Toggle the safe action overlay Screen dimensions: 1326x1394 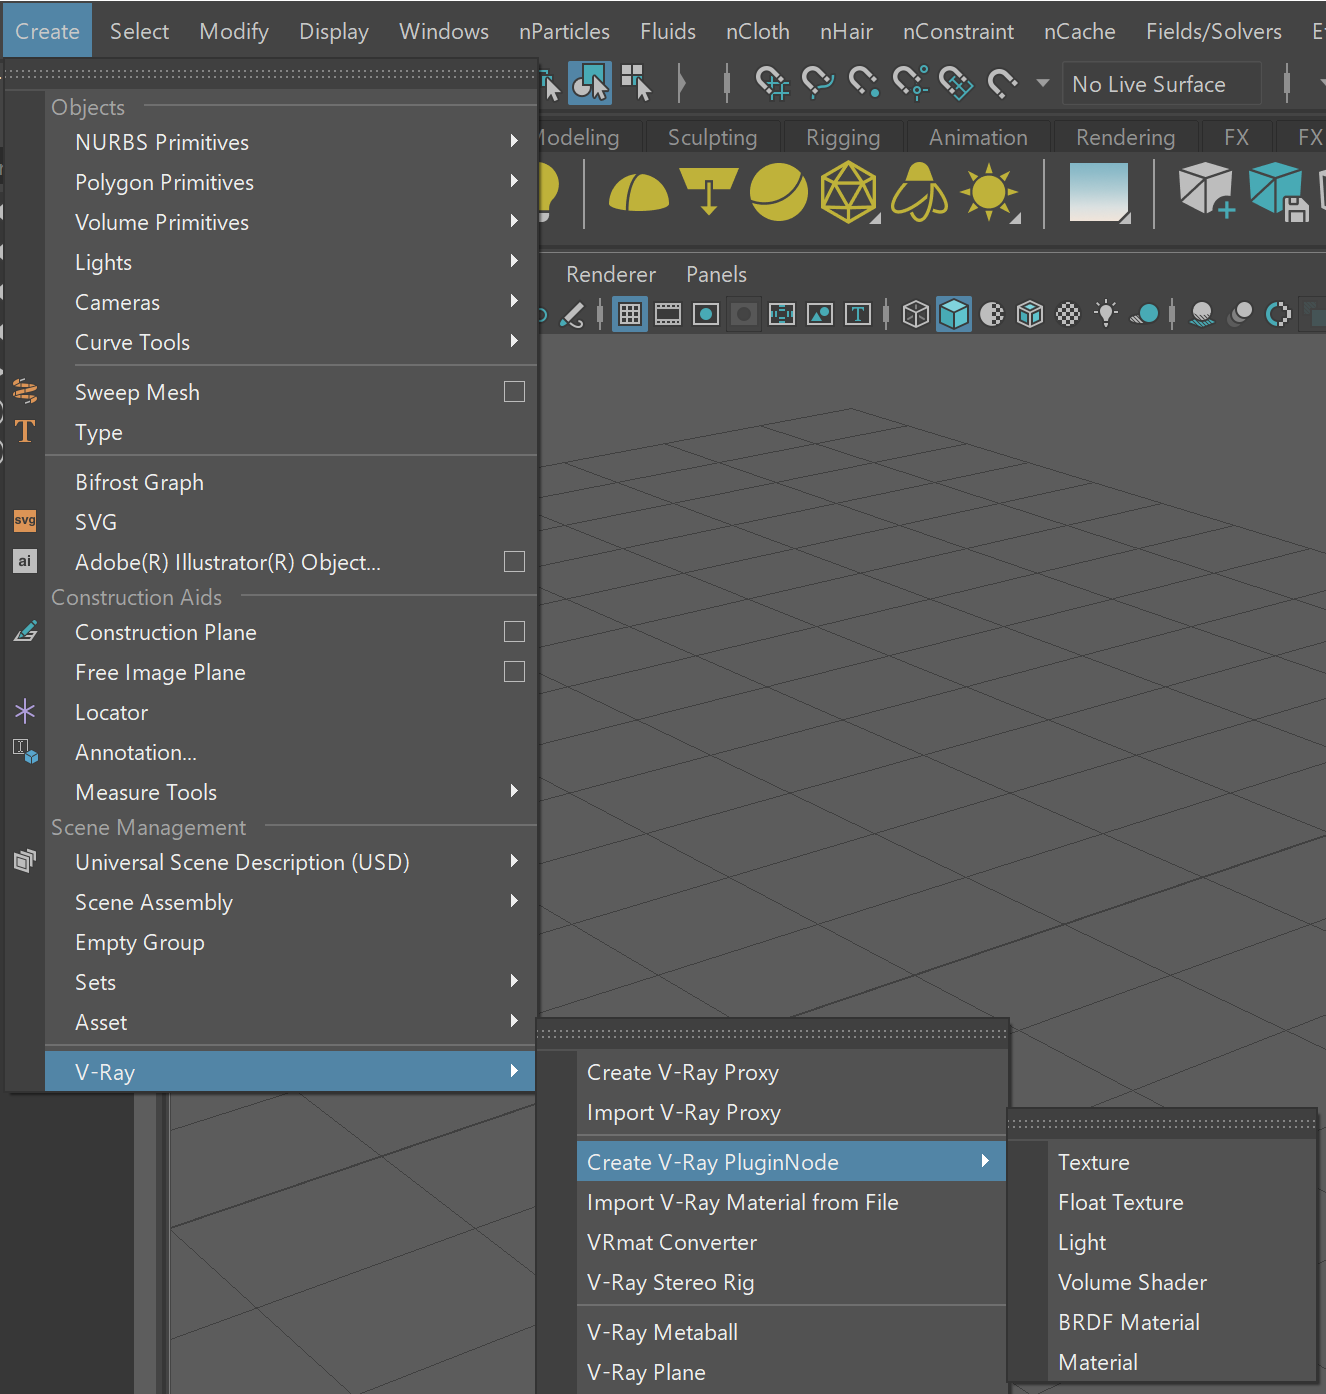point(820,315)
